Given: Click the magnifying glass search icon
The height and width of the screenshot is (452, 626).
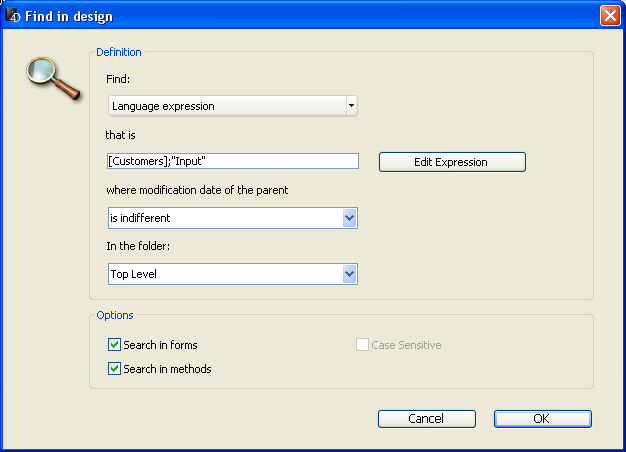Looking at the screenshot, I should click(x=54, y=77).
